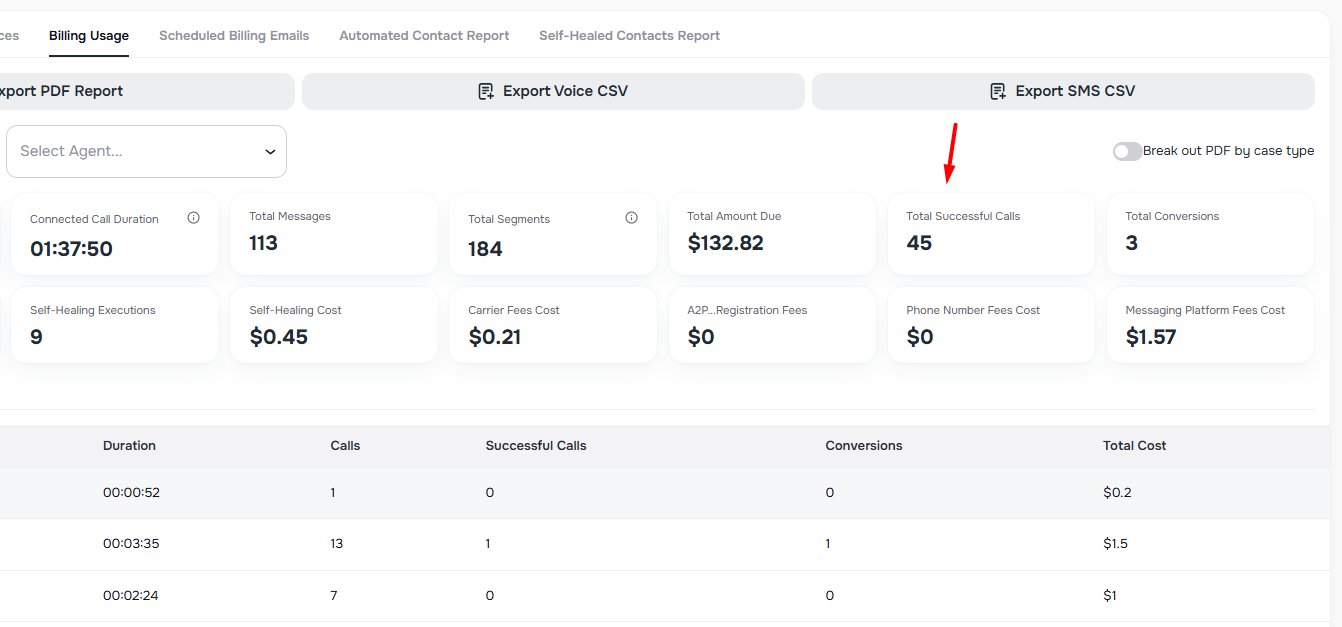Click info icon on Total Segments card
The height and width of the screenshot is (627, 1342).
pyautogui.click(x=631, y=218)
